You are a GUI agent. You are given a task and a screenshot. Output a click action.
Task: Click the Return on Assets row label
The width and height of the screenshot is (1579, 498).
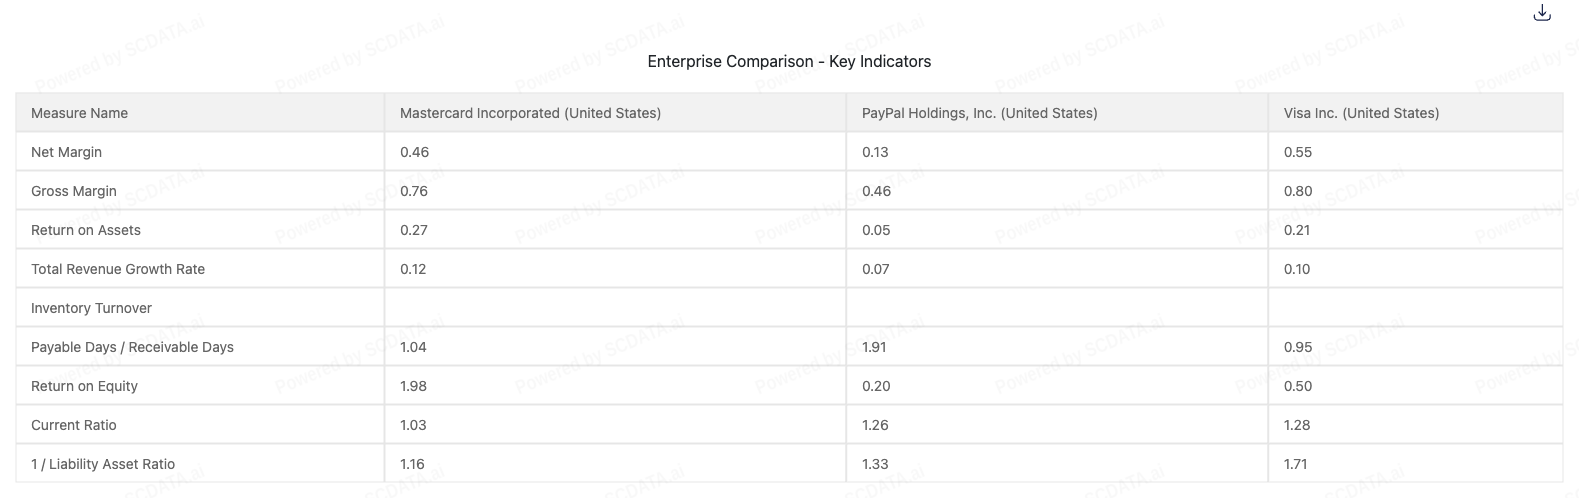click(86, 230)
